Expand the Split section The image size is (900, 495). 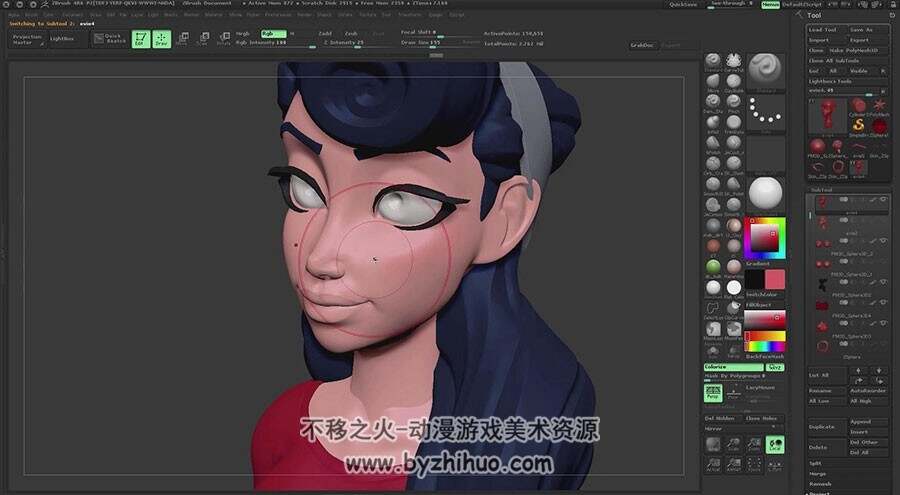coord(815,463)
